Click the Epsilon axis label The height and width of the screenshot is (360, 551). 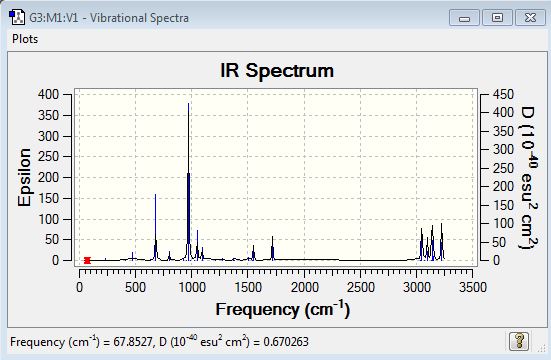pos(25,177)
